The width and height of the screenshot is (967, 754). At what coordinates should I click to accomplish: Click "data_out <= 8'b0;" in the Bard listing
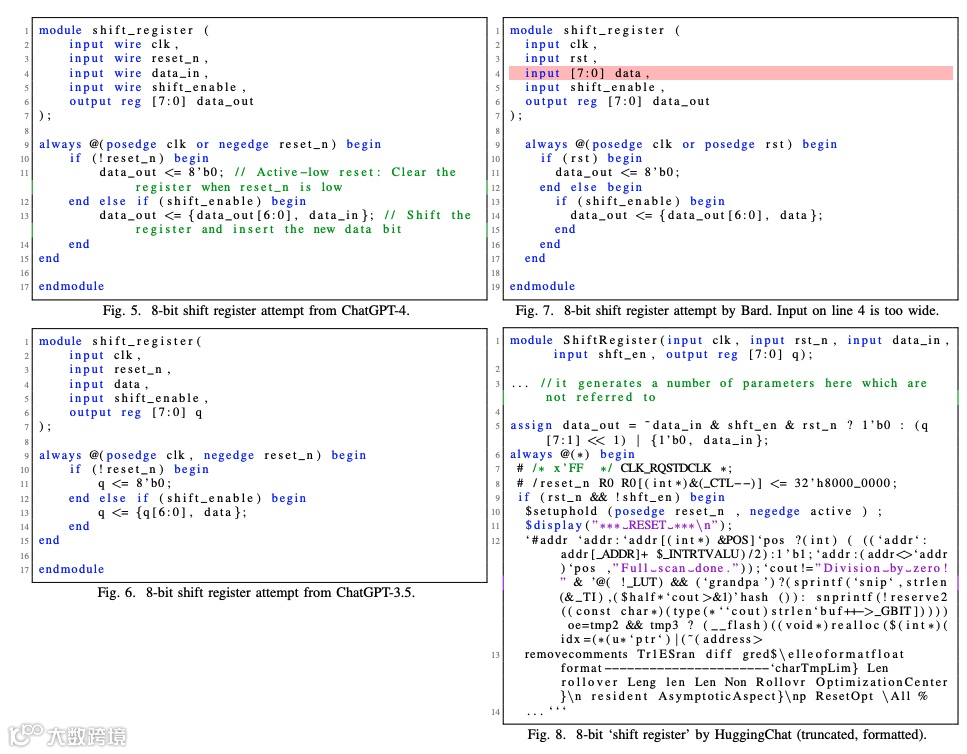(x=617, y=172)
